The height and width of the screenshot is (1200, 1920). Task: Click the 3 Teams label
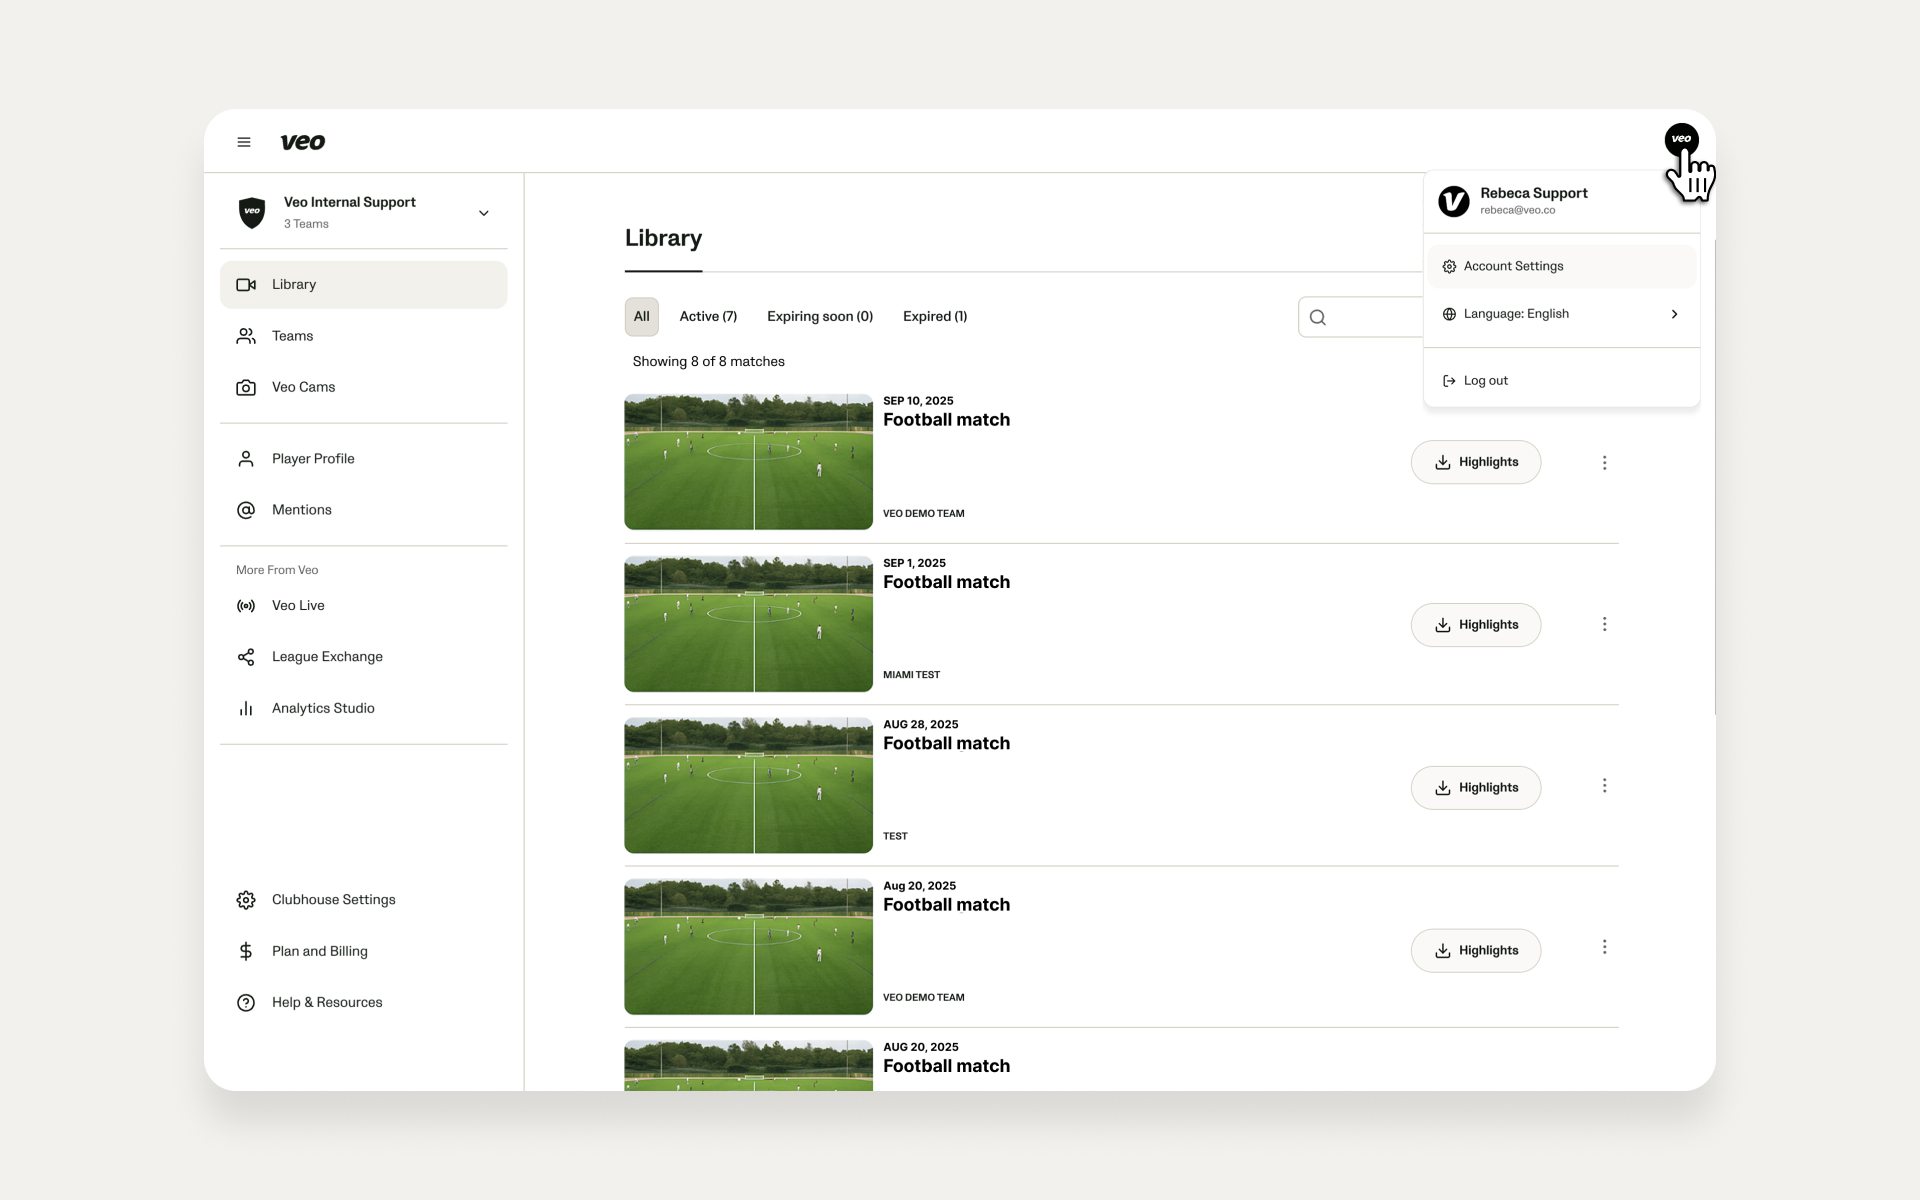[x=306, y=224]
